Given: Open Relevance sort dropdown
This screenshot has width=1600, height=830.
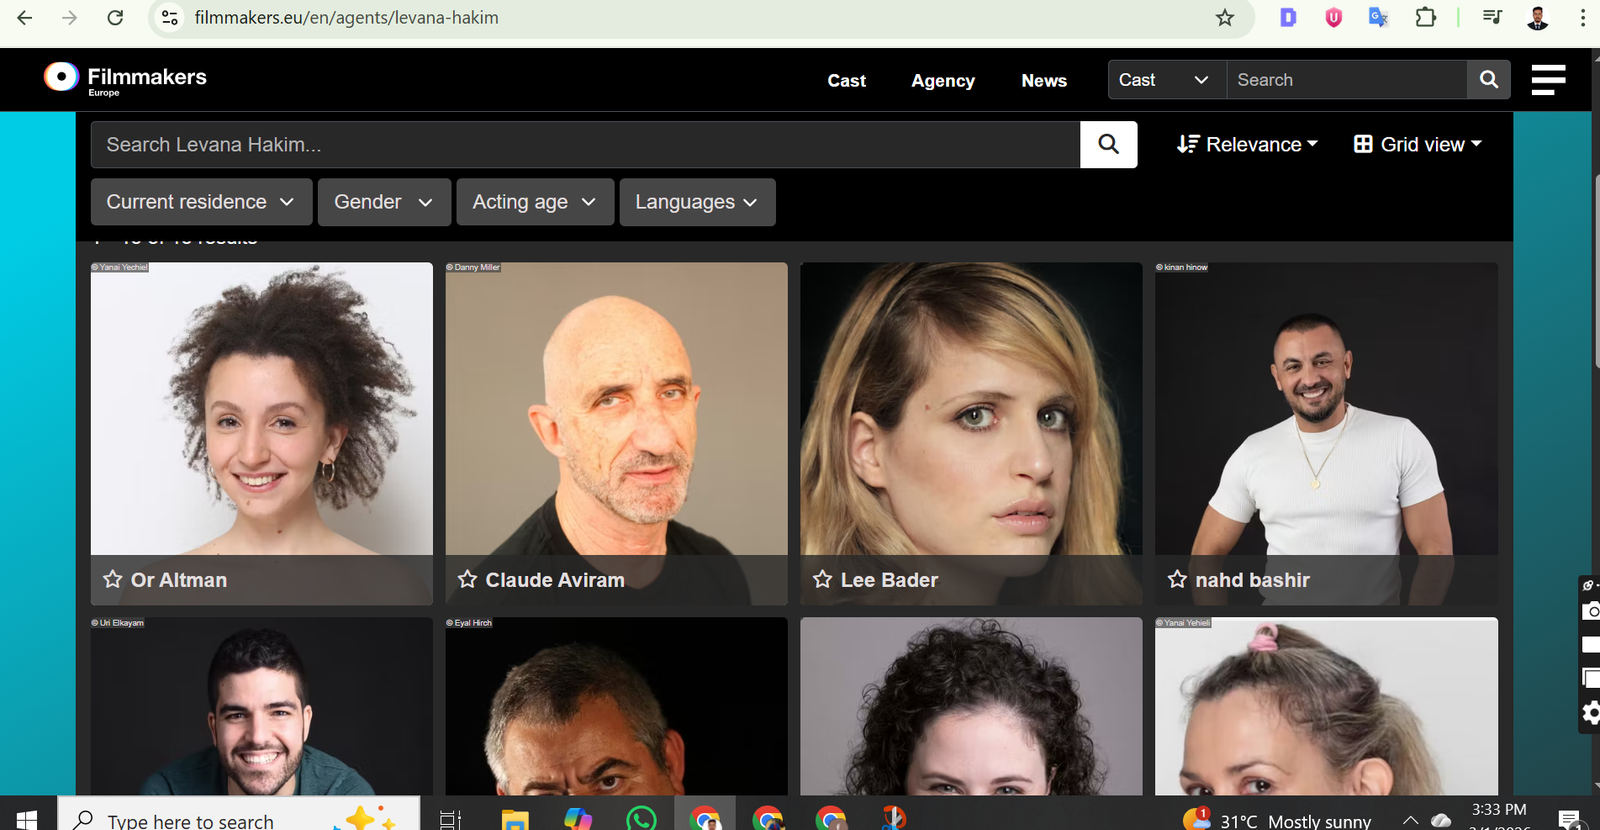Looking at the screenshot, I should 1247,144.
